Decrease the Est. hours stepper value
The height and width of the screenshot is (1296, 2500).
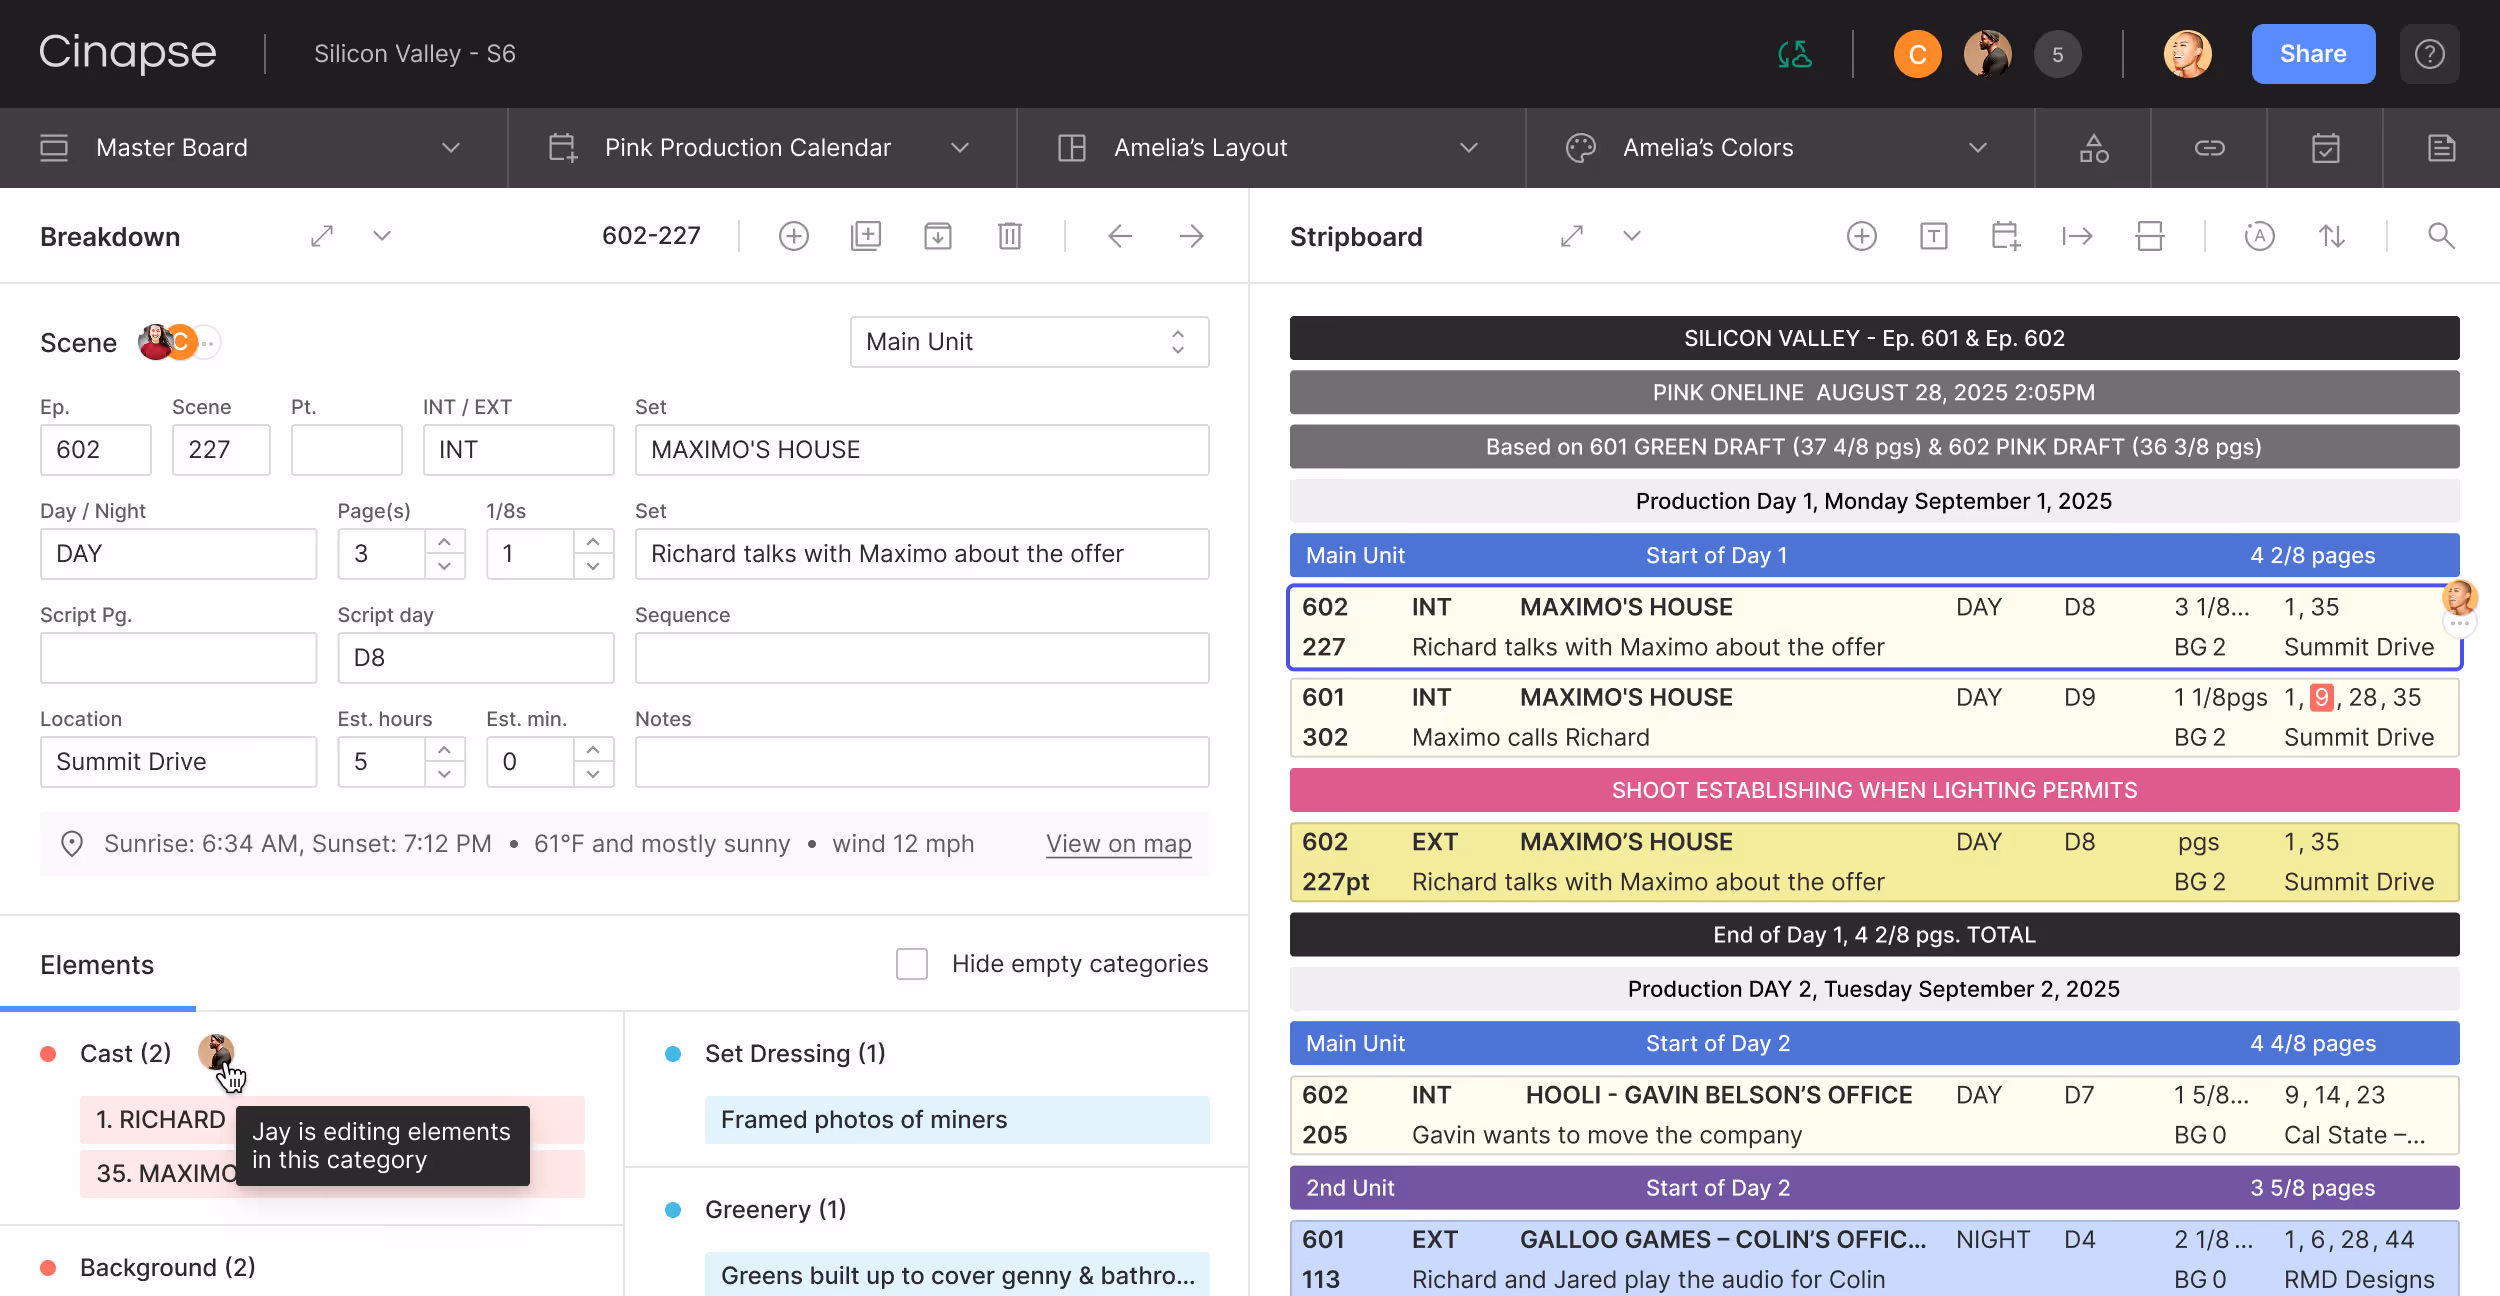point(444,774)
